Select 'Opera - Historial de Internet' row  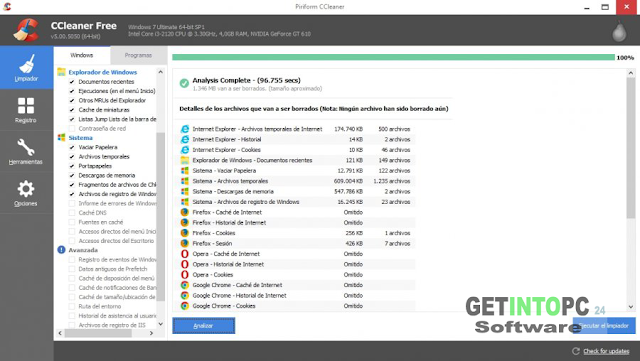(x=298, y=264)
